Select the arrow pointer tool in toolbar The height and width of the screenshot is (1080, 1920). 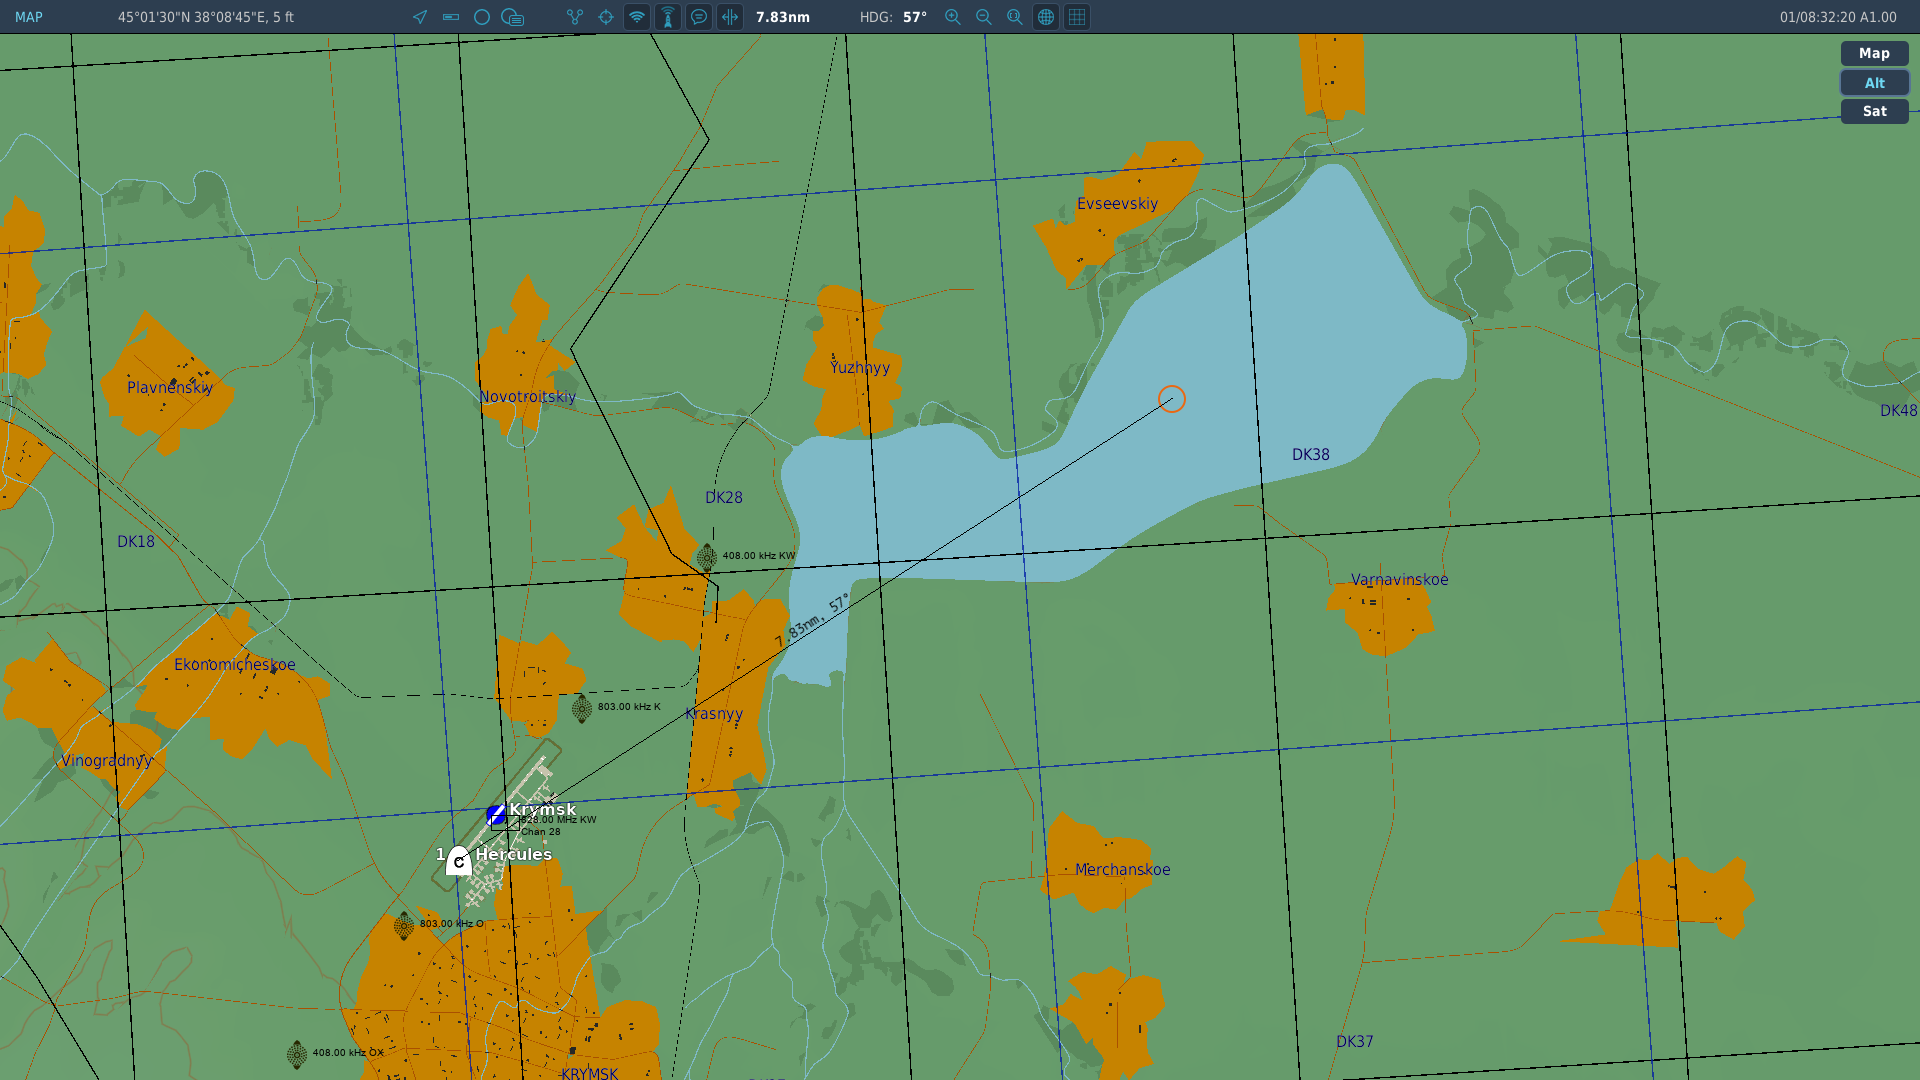pos(420,17)
